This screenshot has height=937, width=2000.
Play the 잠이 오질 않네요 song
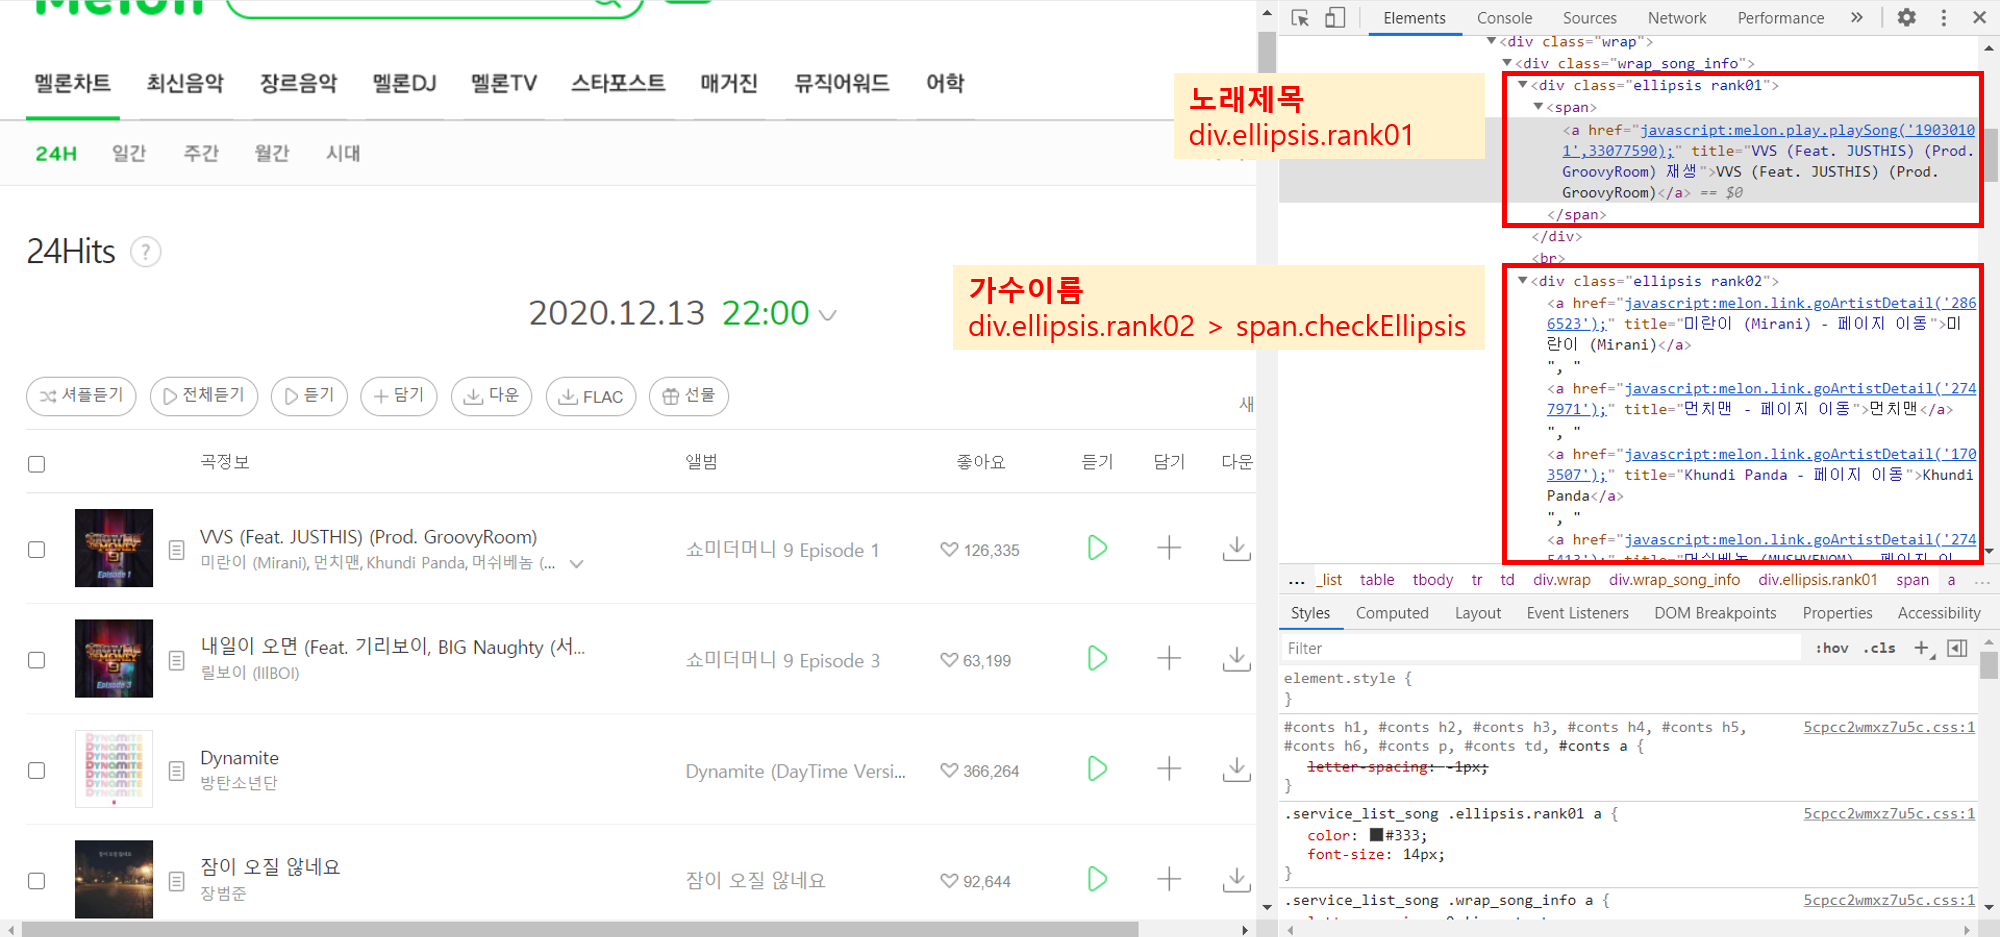point(1097,879)
